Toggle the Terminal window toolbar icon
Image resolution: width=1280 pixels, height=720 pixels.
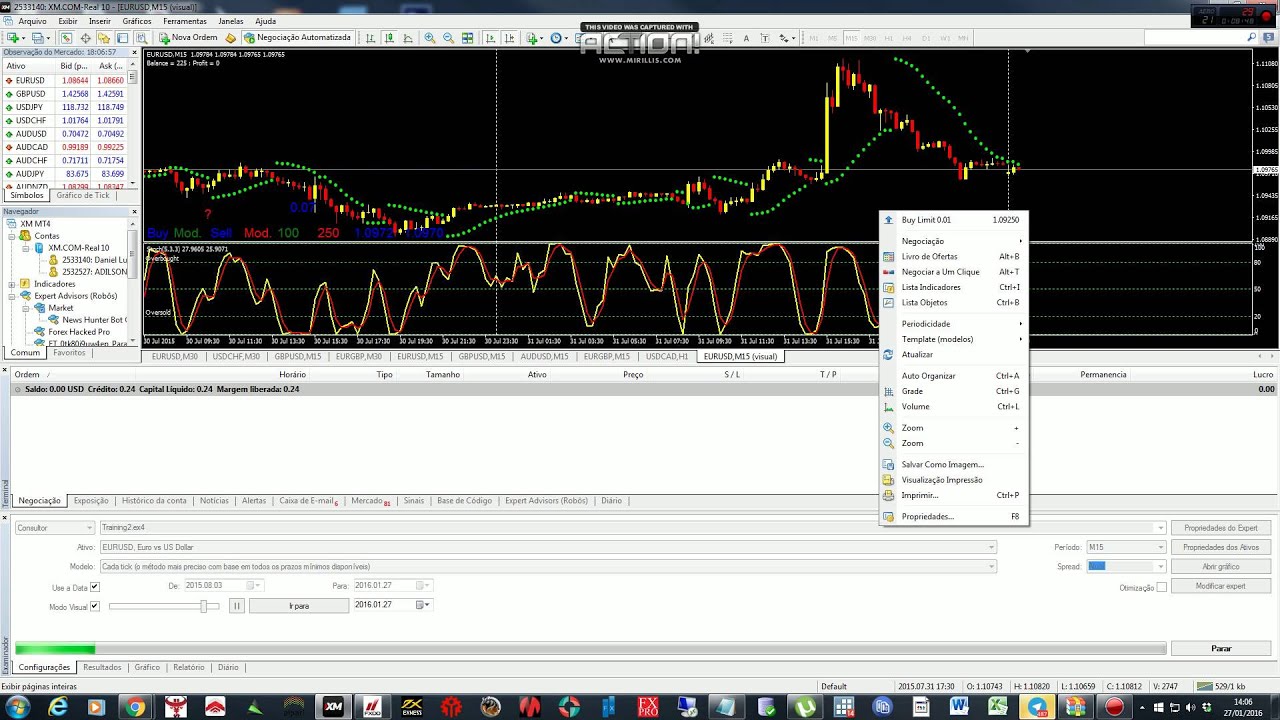click(122, 38)
